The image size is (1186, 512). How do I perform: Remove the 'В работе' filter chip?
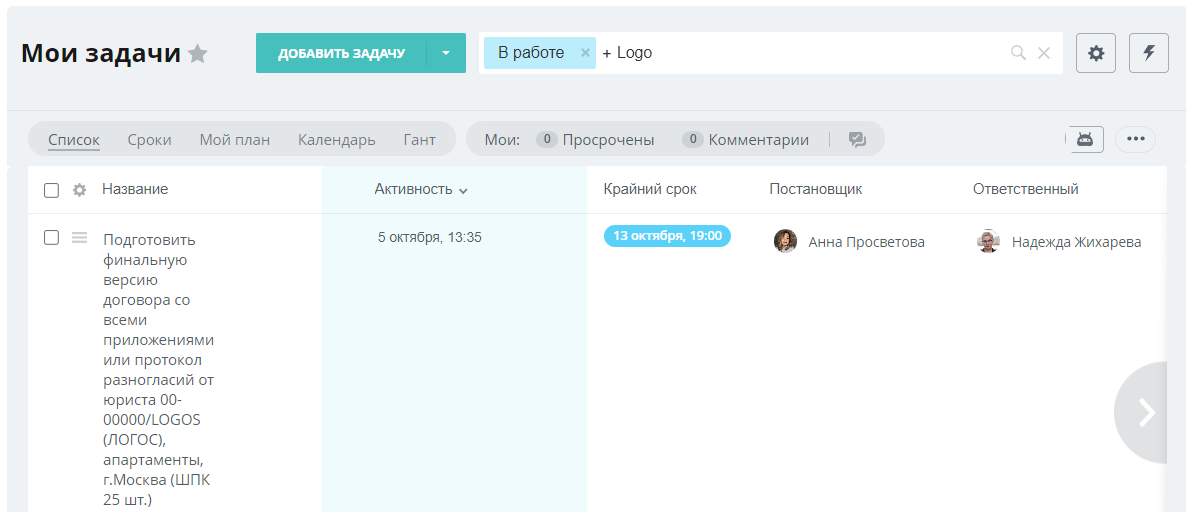coord(585,53)
